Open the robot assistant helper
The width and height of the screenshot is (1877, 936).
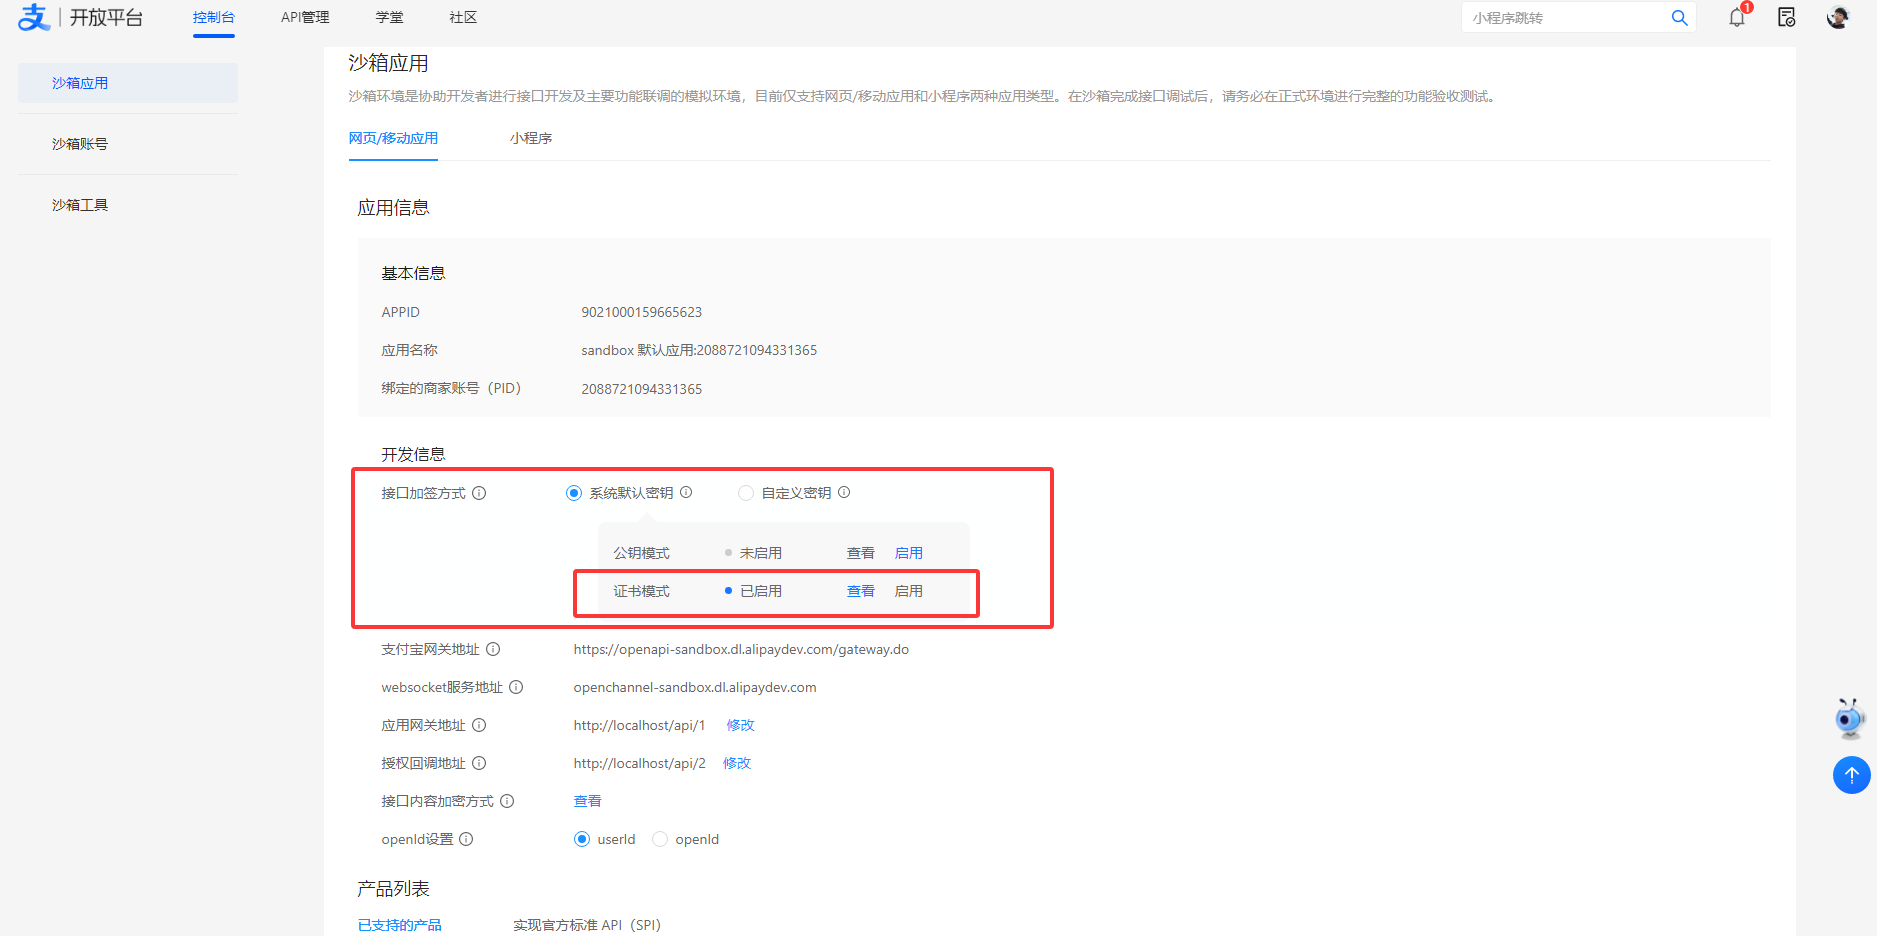coord(1850,718)
